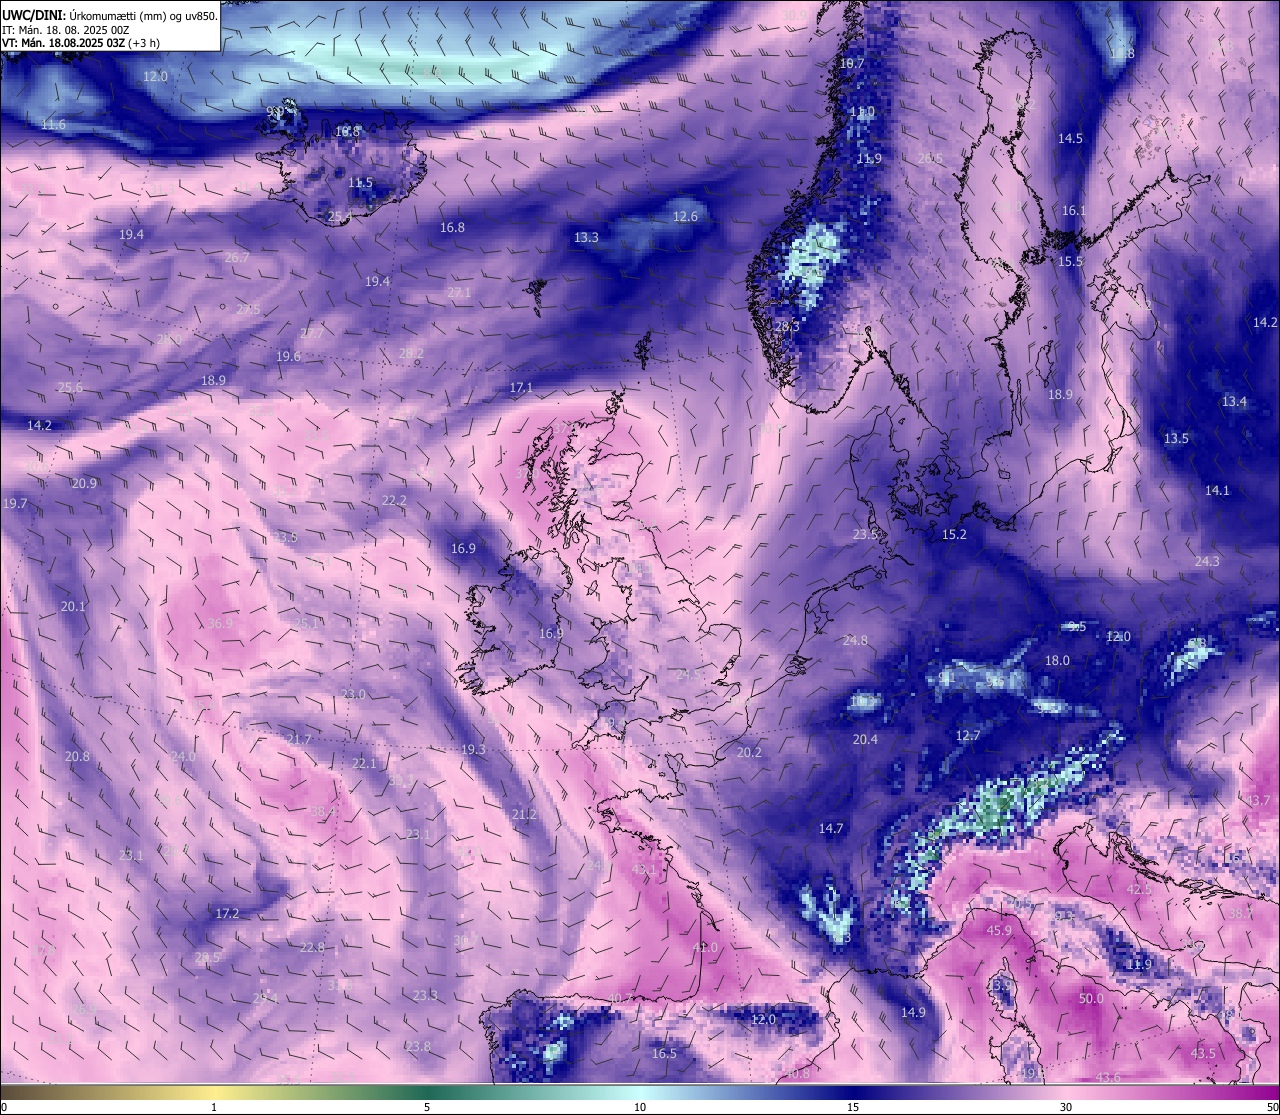Select the 24.8 map value
1280x1115 pixels.
(x=855, y=641)
